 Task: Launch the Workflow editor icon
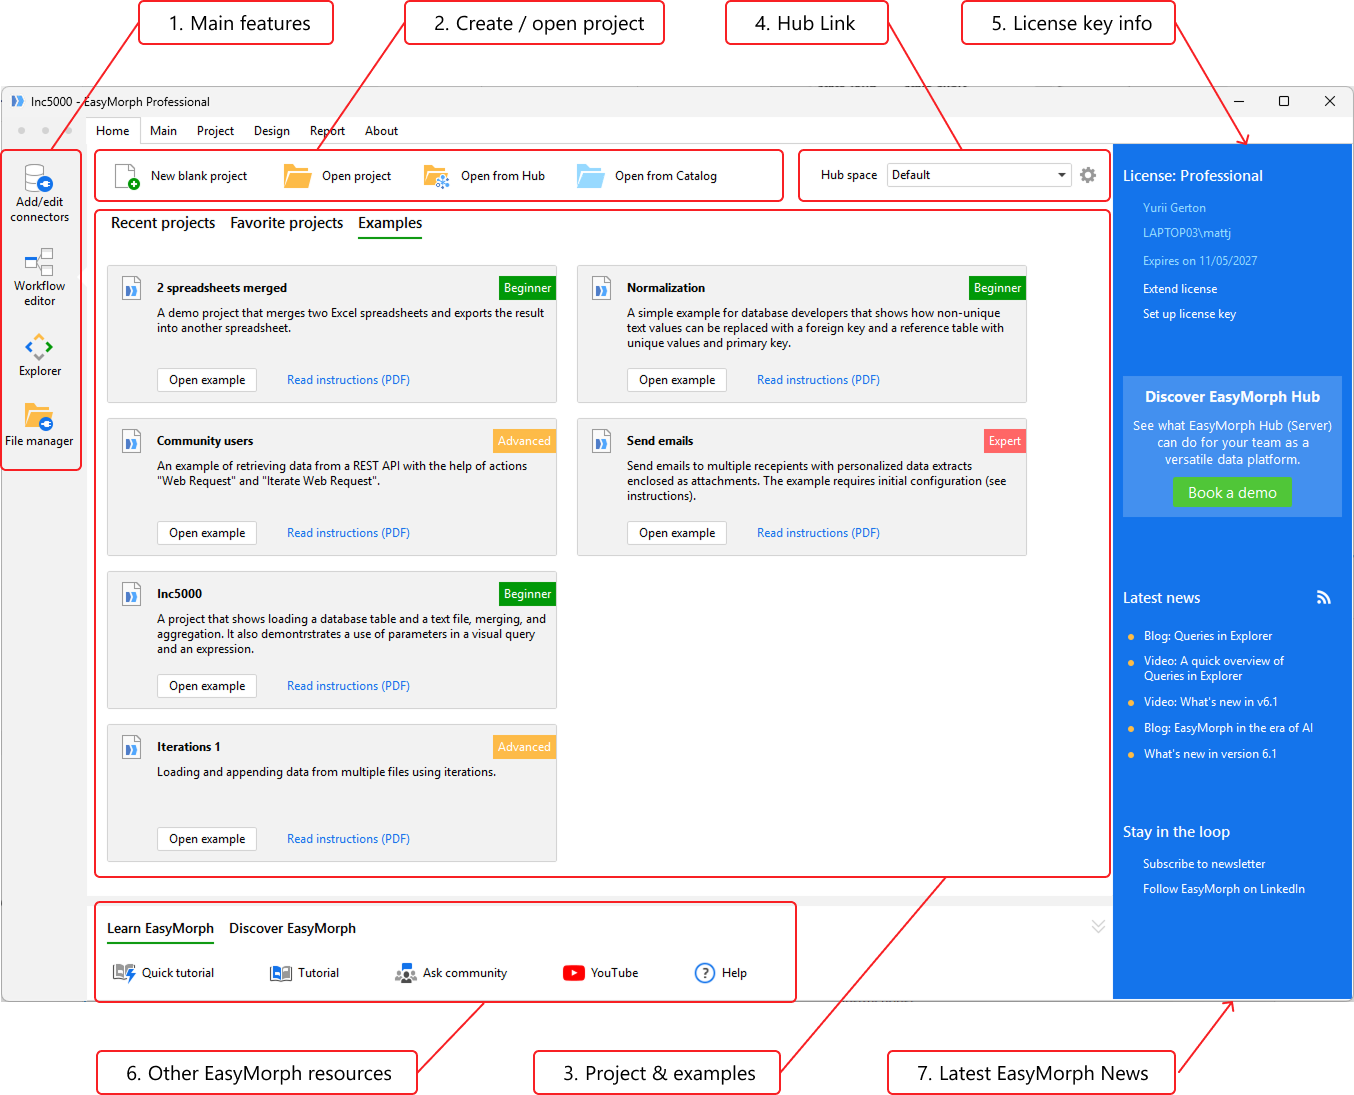pyautogui.click(x=39, y=262)
